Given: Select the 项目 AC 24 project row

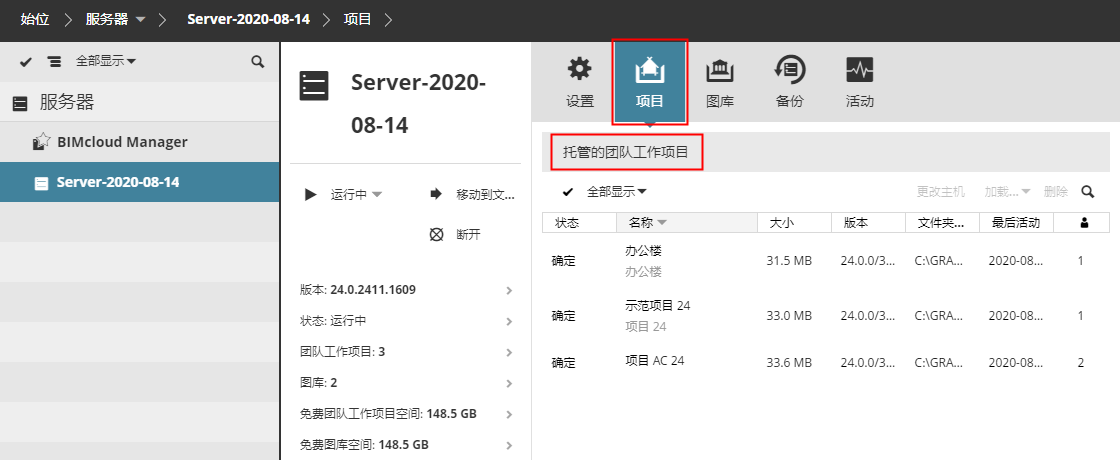Looking at the screenshot, I should point(826,362).
